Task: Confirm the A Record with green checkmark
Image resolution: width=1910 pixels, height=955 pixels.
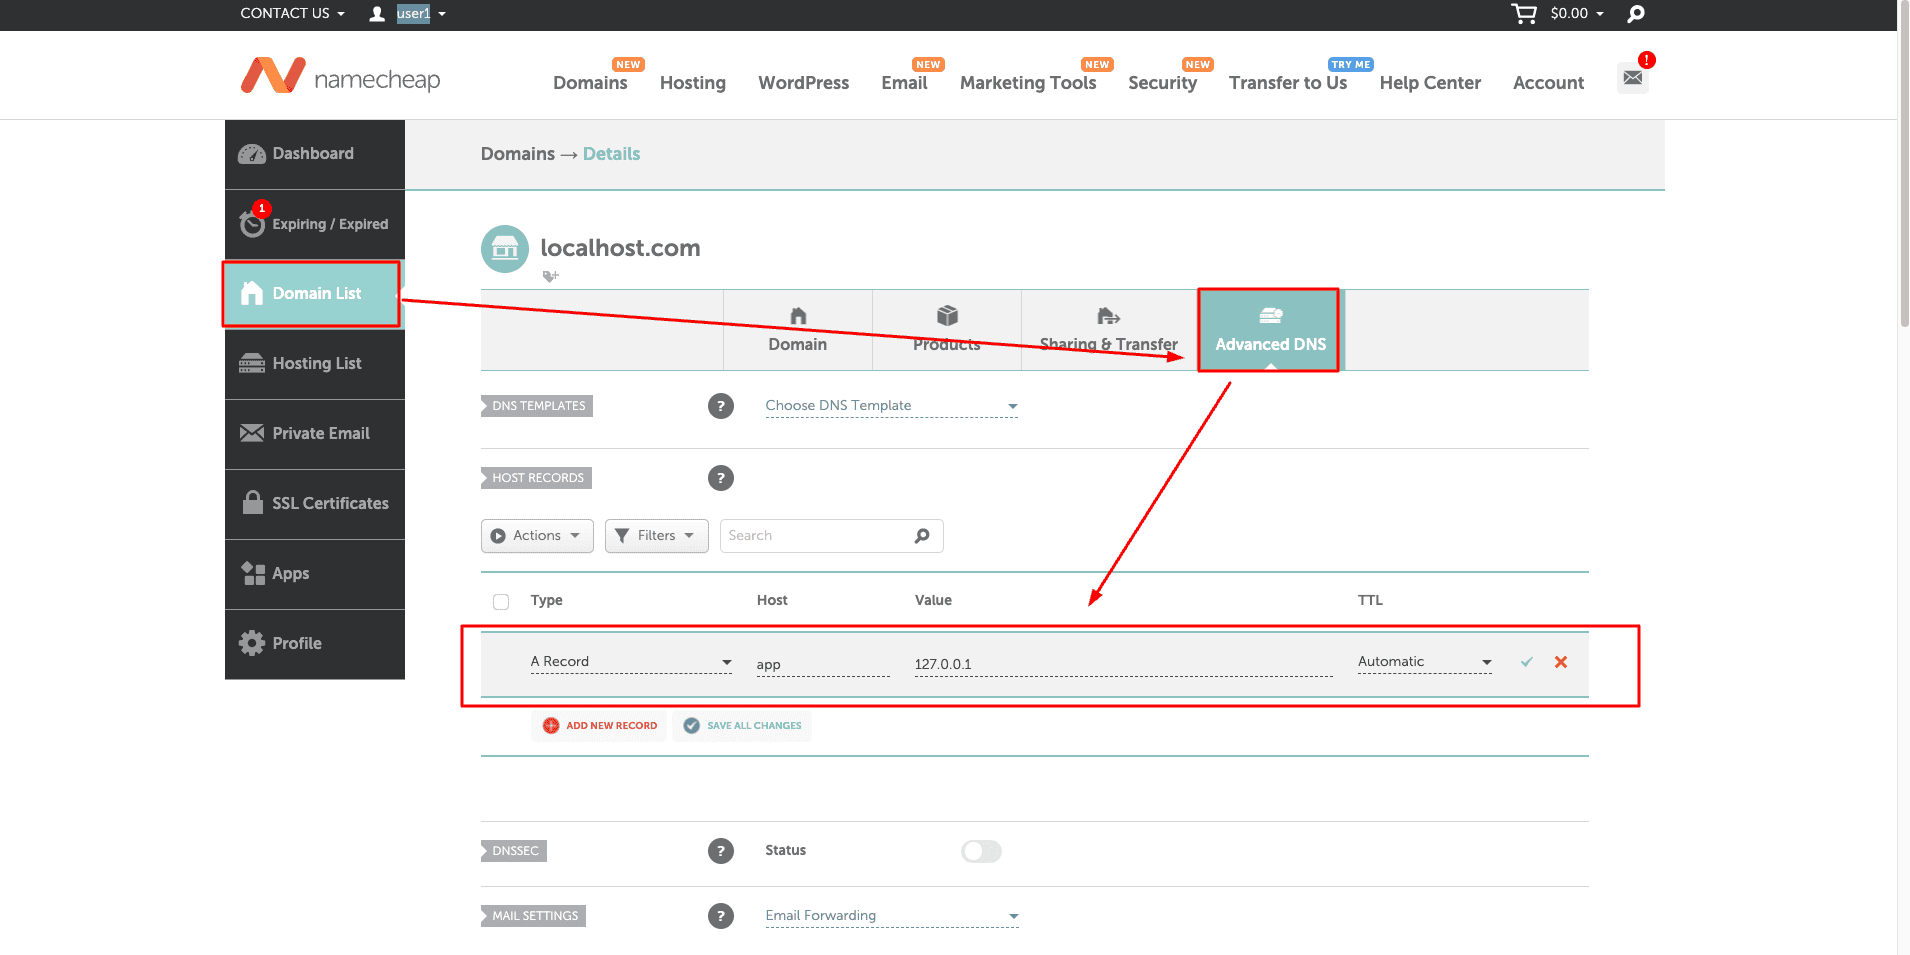Action: point(1527,662)
